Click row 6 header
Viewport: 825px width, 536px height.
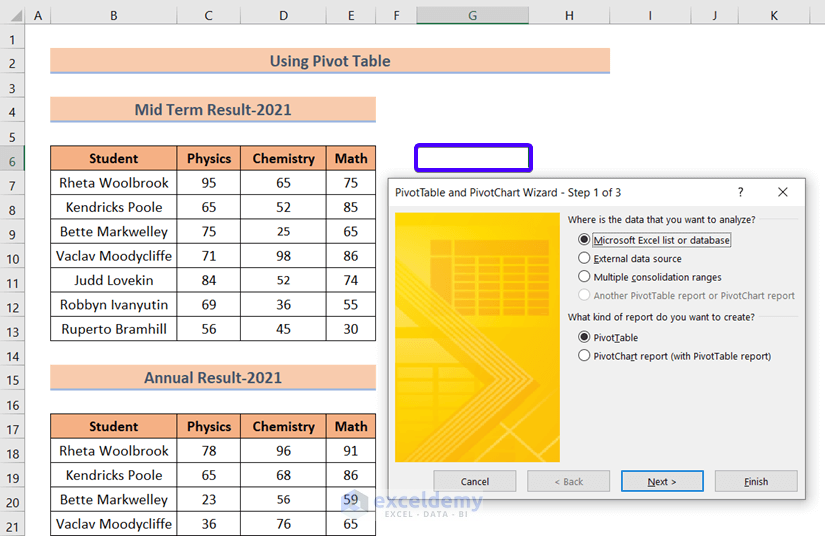(x=12, y=159)
